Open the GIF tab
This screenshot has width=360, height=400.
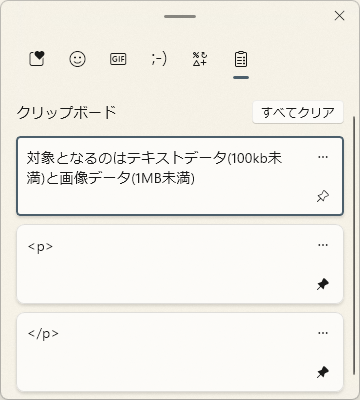coord(118,59)
